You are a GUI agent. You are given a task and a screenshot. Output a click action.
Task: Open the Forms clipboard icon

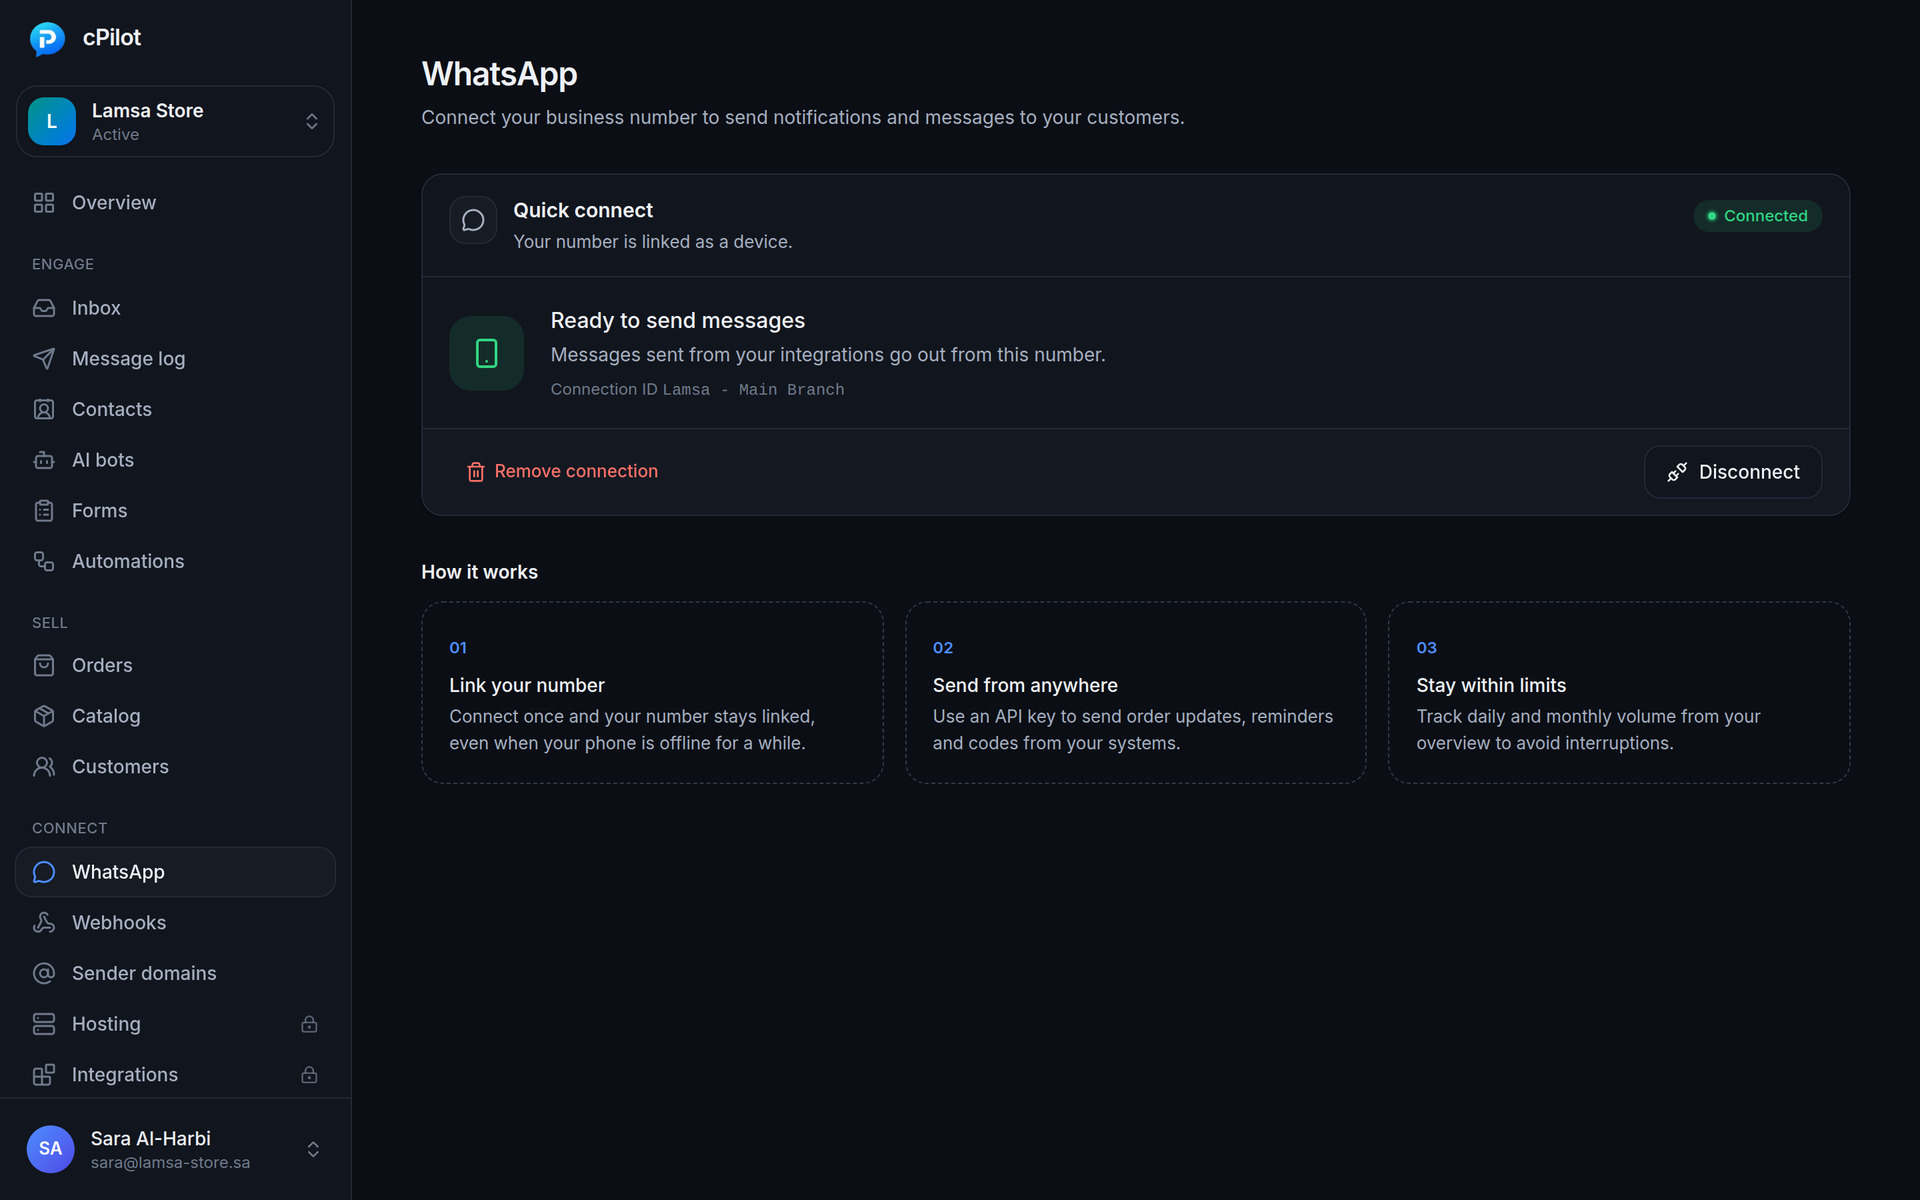pos(44,511)
